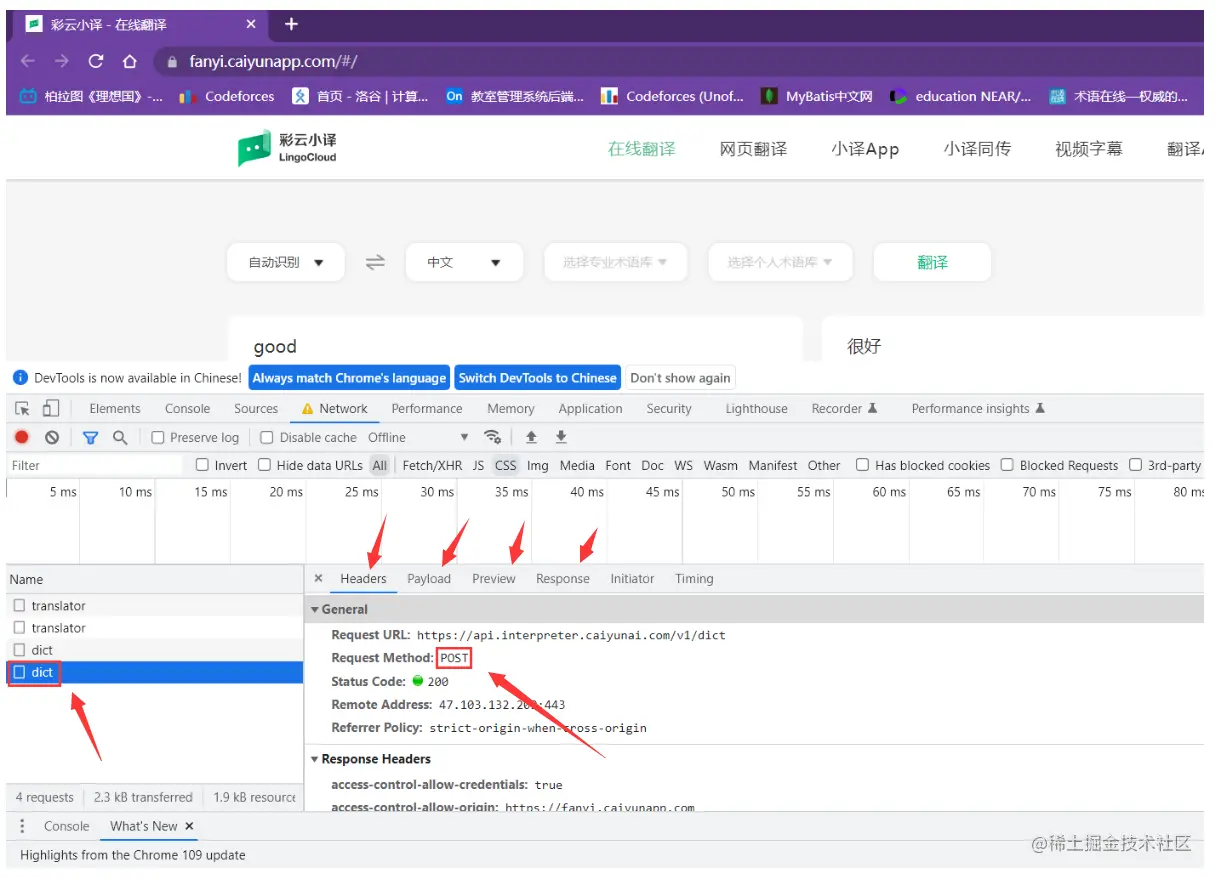
Task: Click the Name column header
Action: coord(155,579)
